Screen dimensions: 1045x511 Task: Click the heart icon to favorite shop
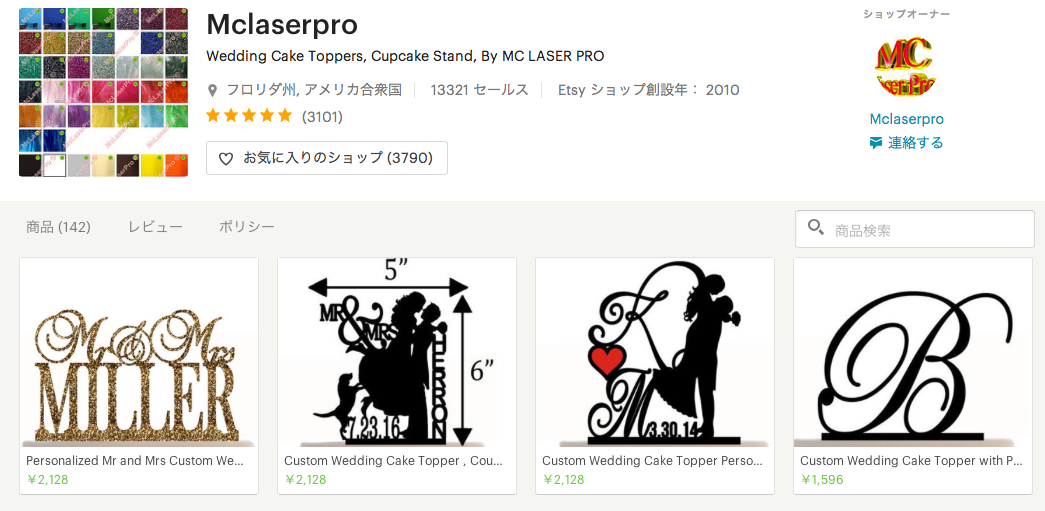click(225, 158)
